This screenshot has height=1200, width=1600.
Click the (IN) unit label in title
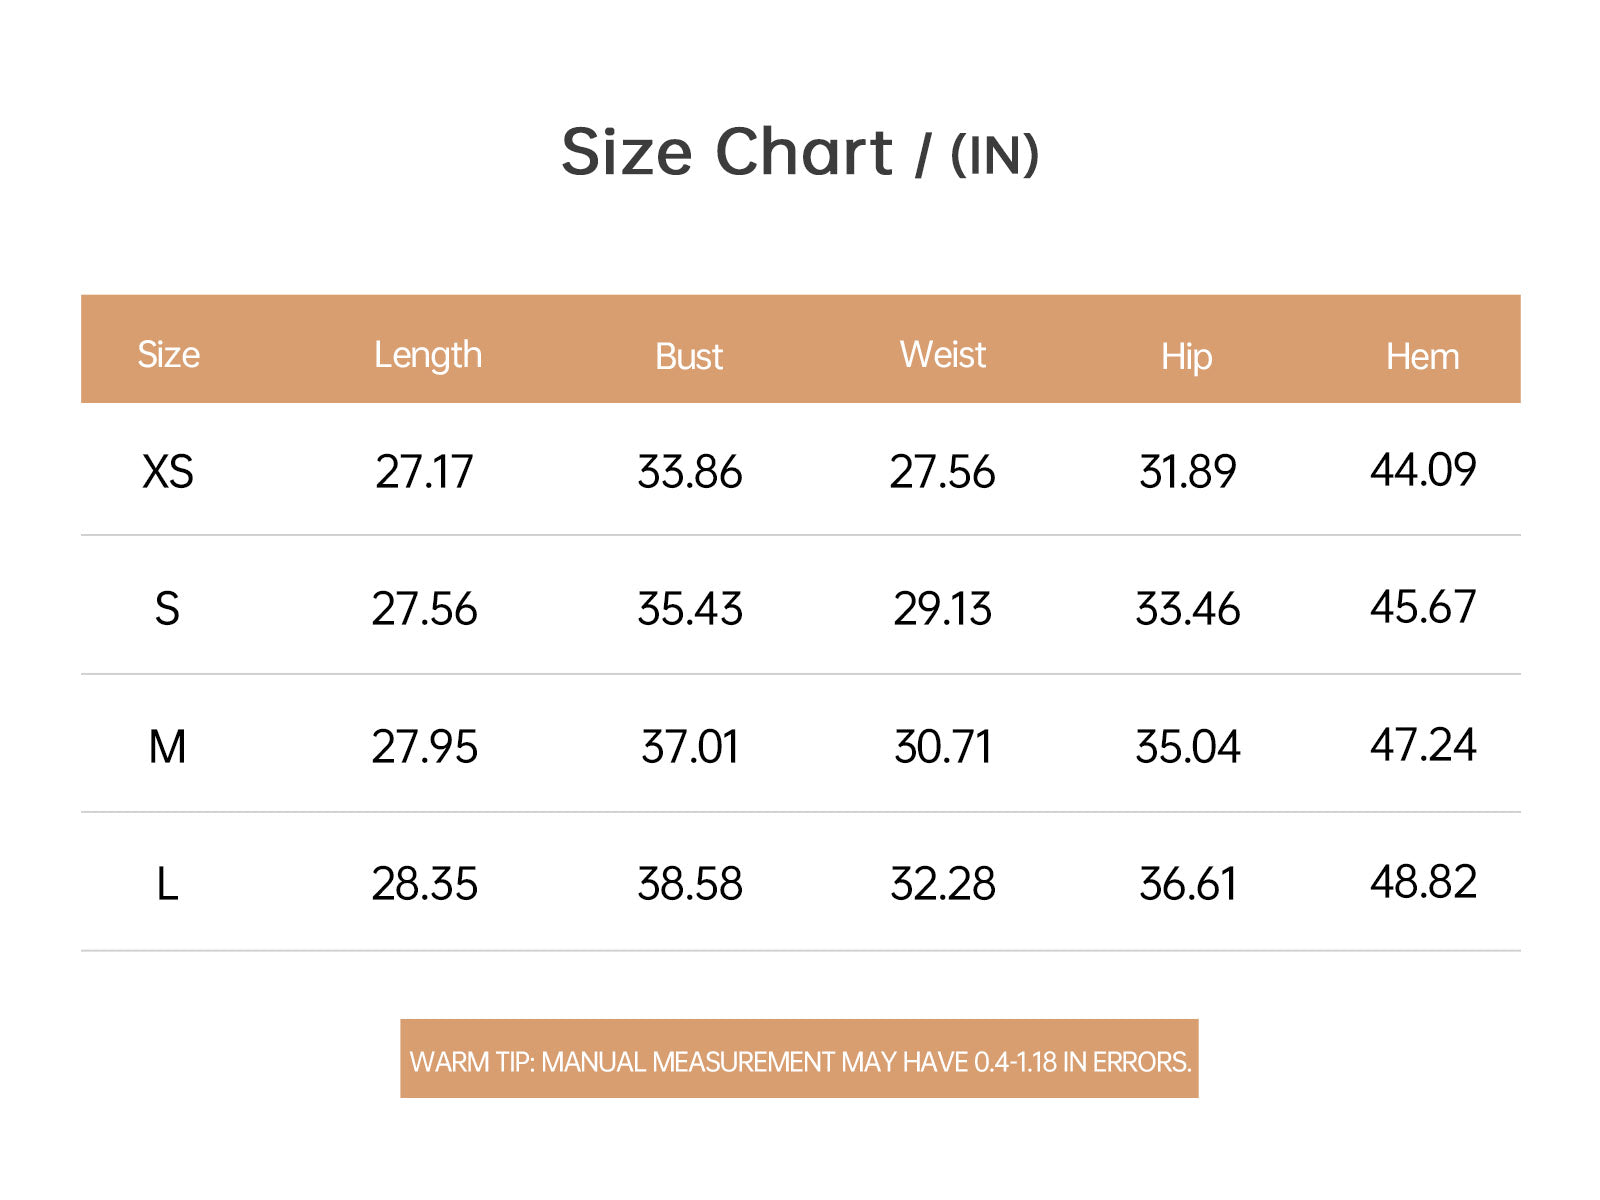point(995,155)
